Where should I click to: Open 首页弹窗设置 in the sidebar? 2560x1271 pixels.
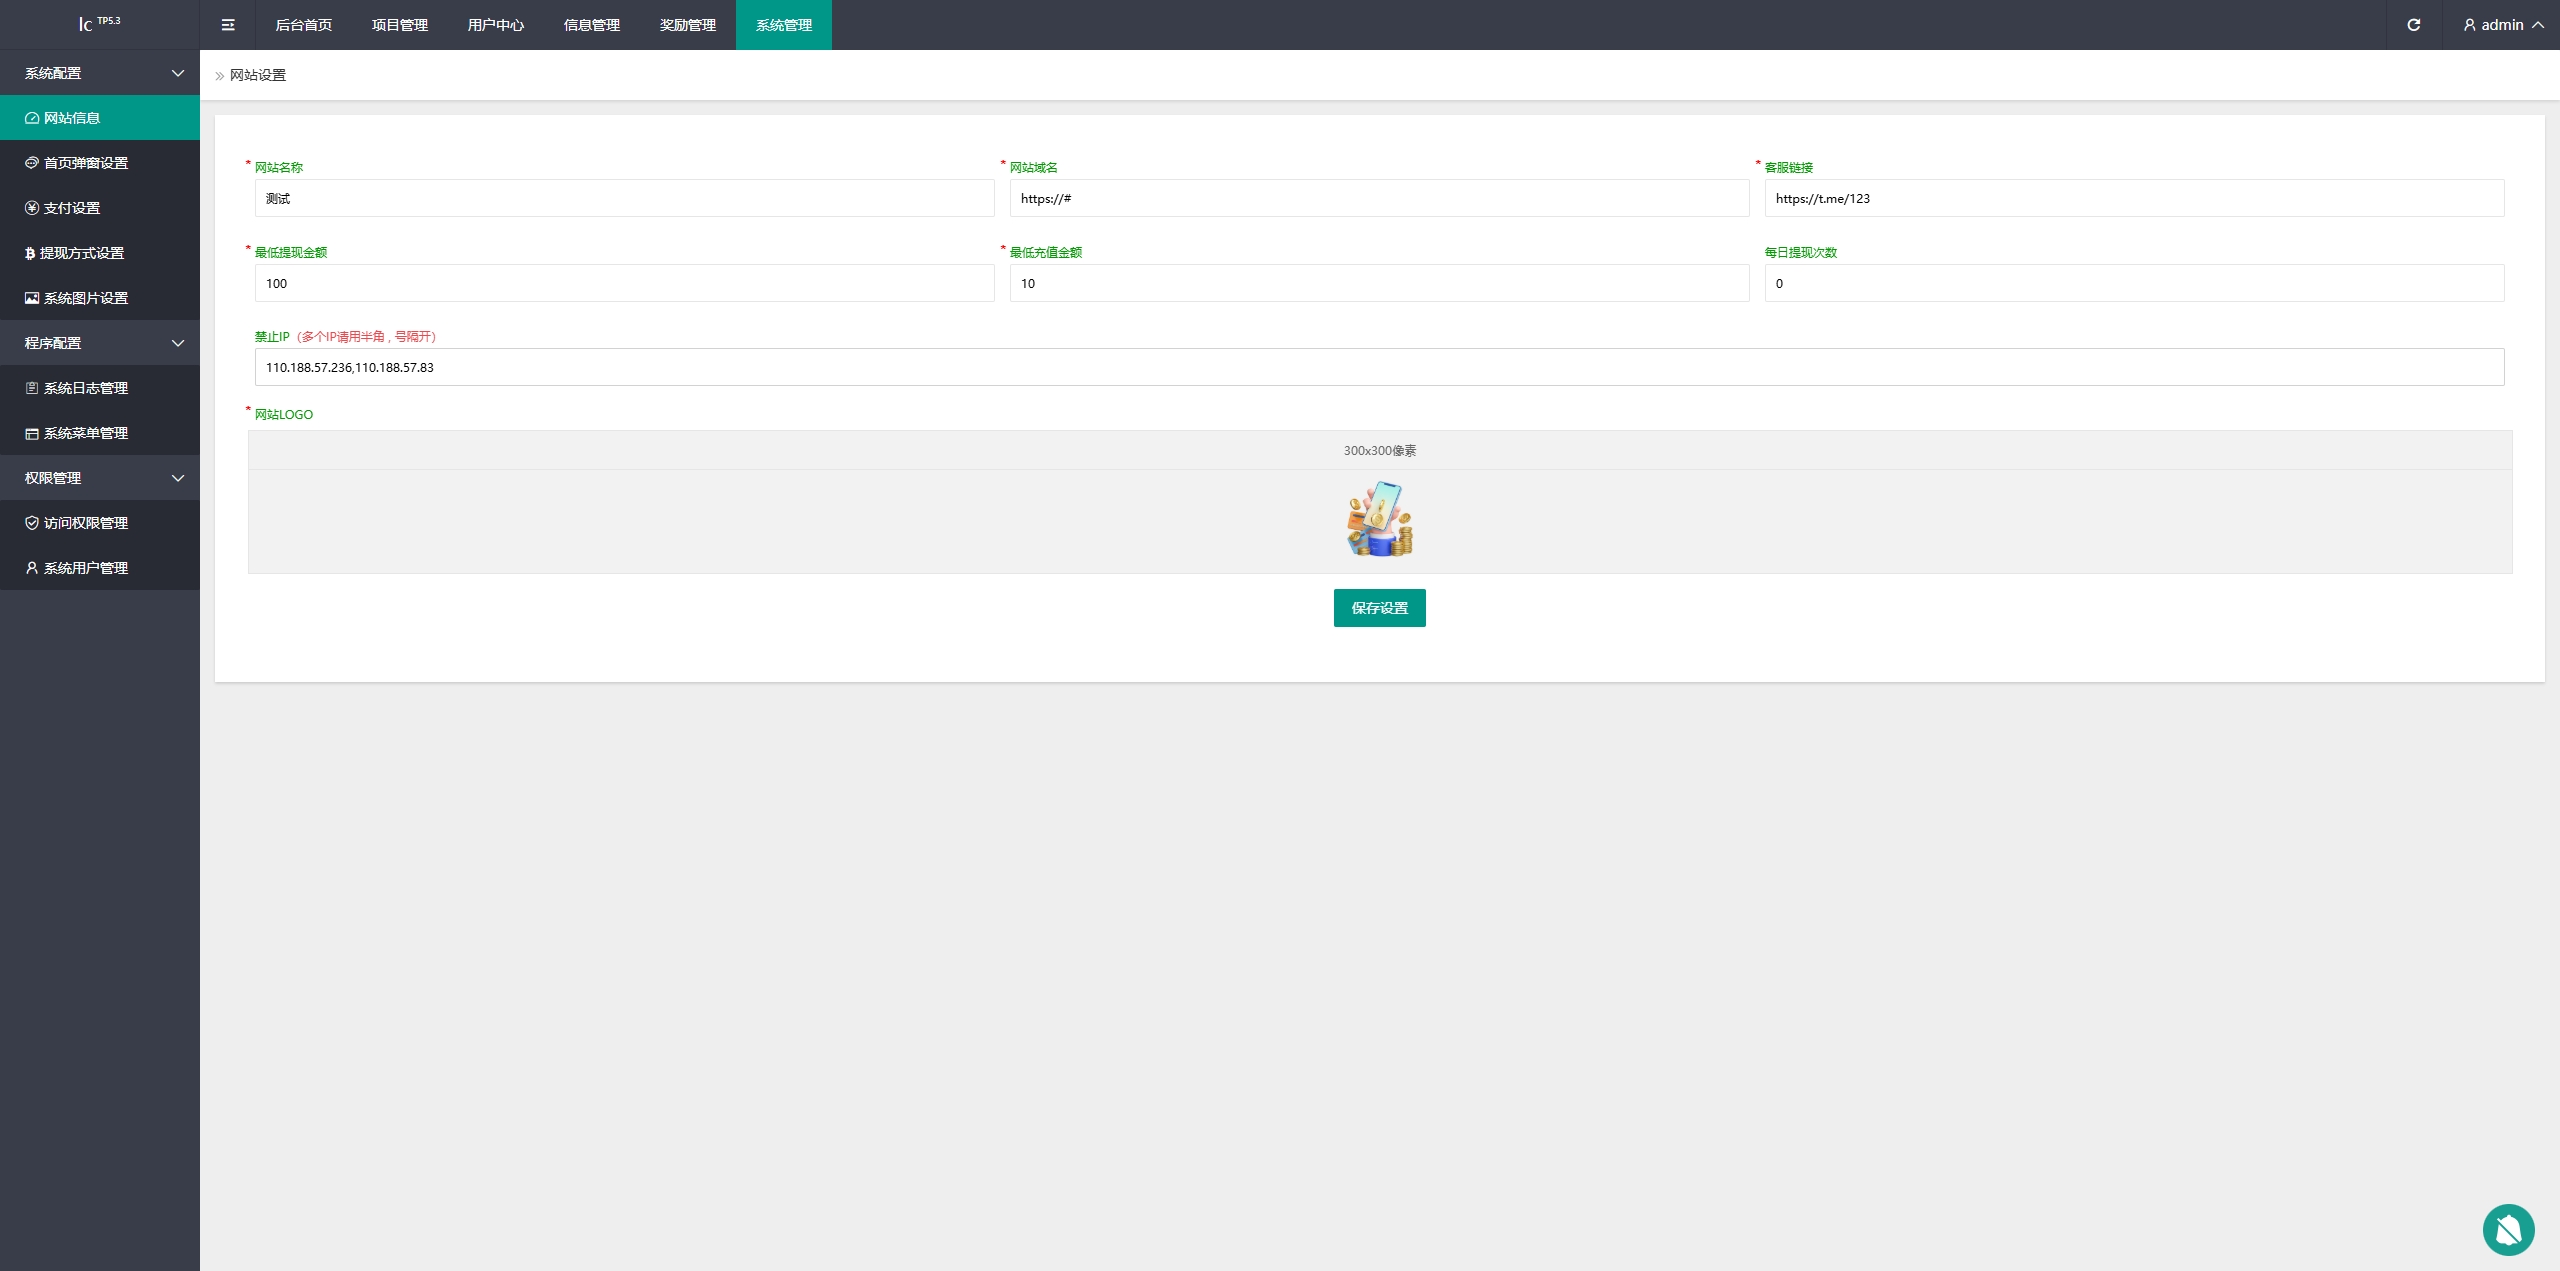point(100,163)
